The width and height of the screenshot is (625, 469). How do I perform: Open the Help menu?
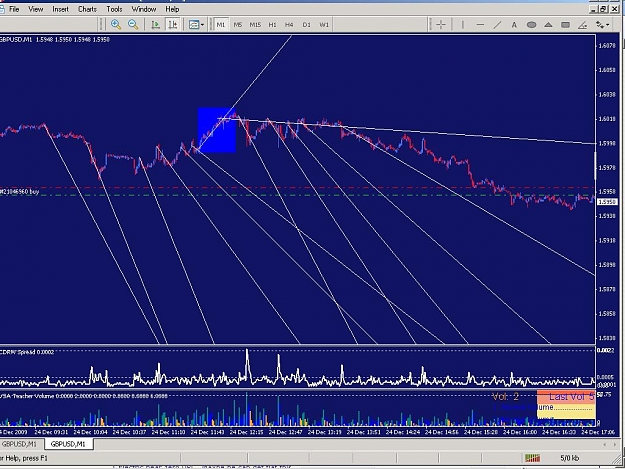coord(172,9)
